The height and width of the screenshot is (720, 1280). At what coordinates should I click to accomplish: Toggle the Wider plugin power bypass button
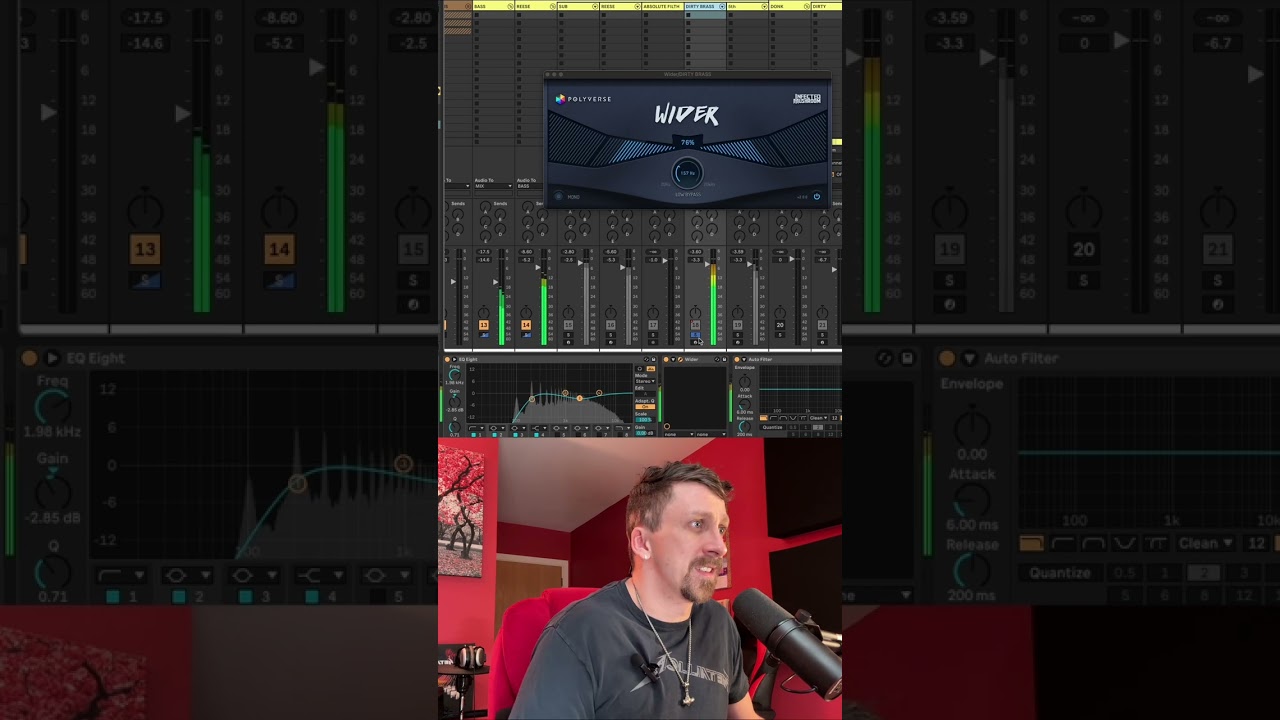pos(816,196)
